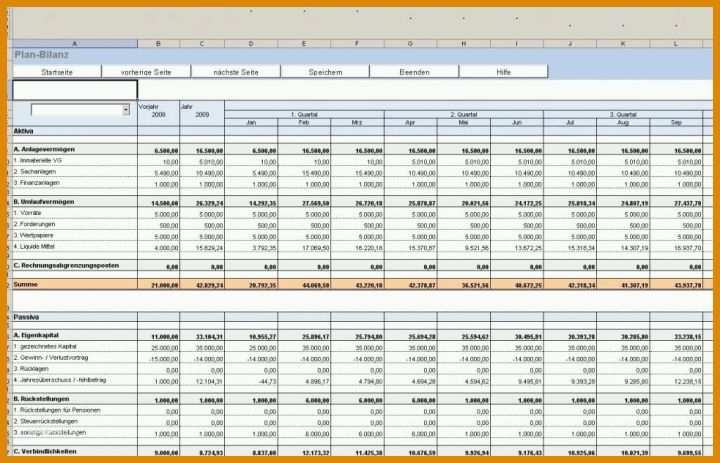Select the A. Eigenkapital row label
The height and width of the screenshot is (463, 720).
pos(36,335)
